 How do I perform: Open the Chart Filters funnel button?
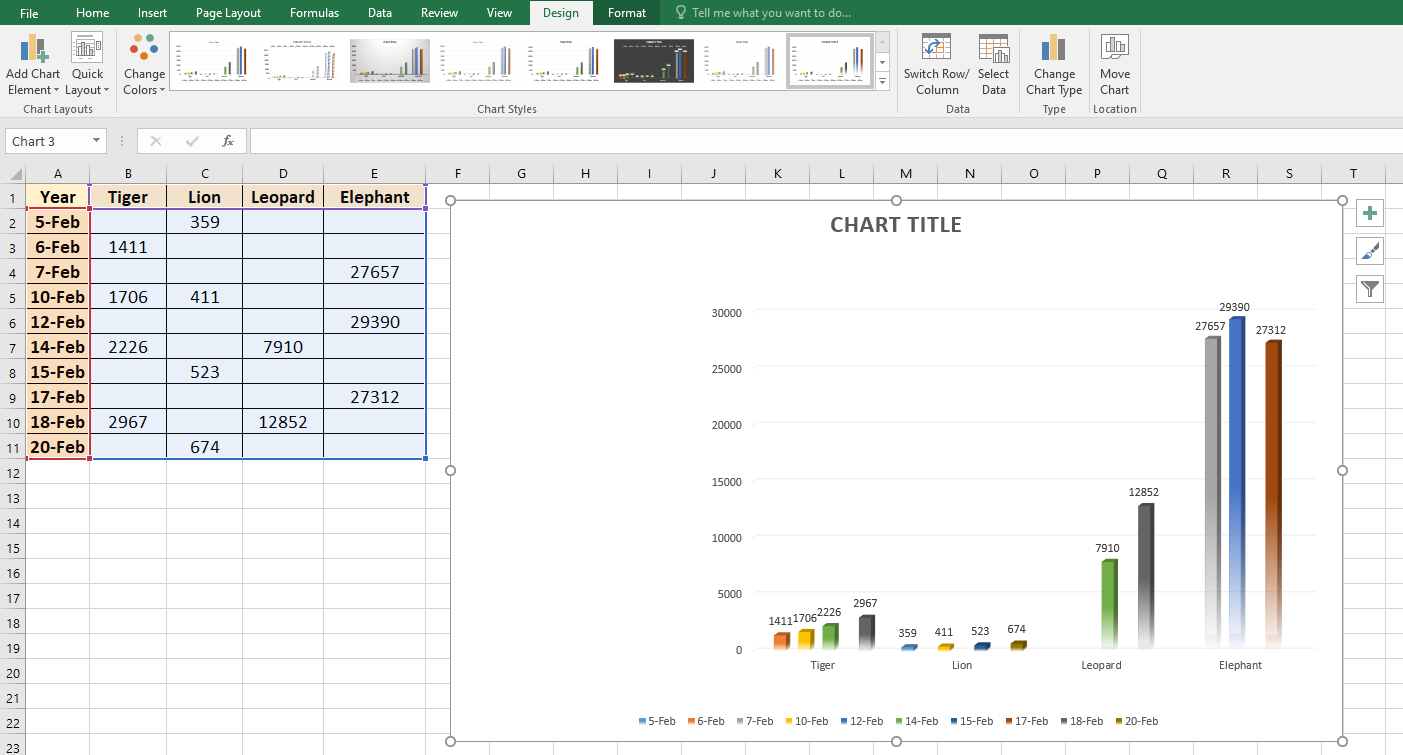pos(1369,290)
